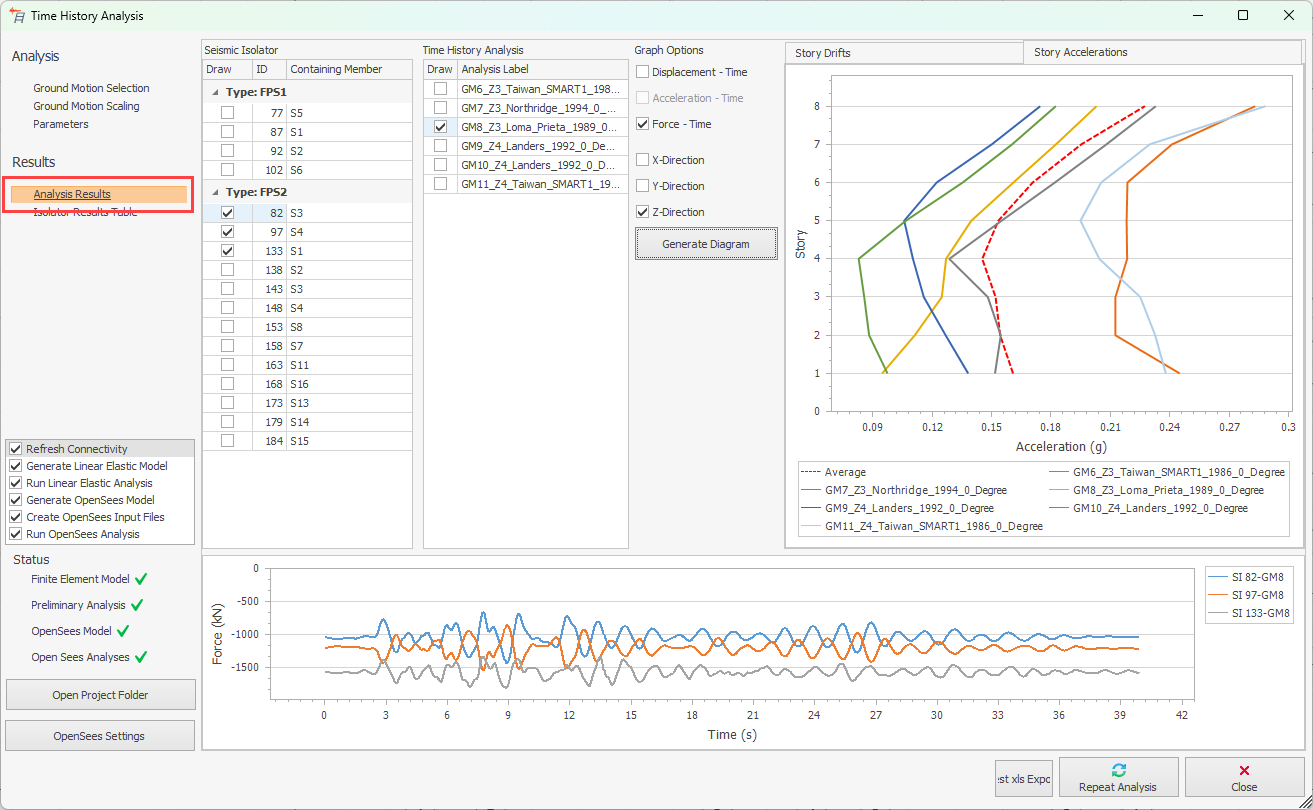1313x810 pixels.
Task: Collapse the Type: FPS1 group
Action: [x=216, y=92]
